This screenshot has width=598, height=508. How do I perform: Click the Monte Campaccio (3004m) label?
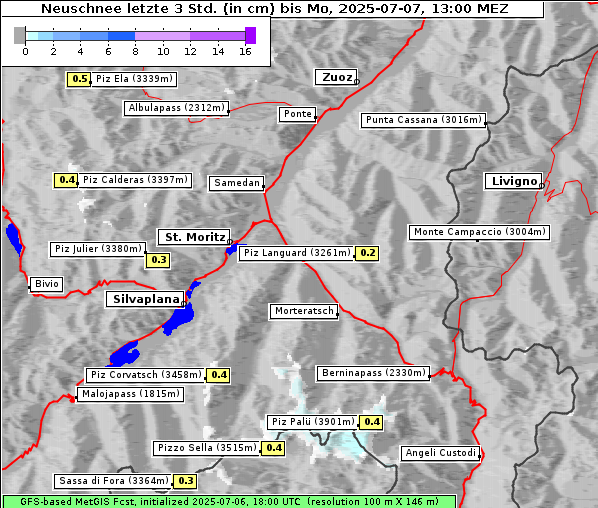pos(479,232)
